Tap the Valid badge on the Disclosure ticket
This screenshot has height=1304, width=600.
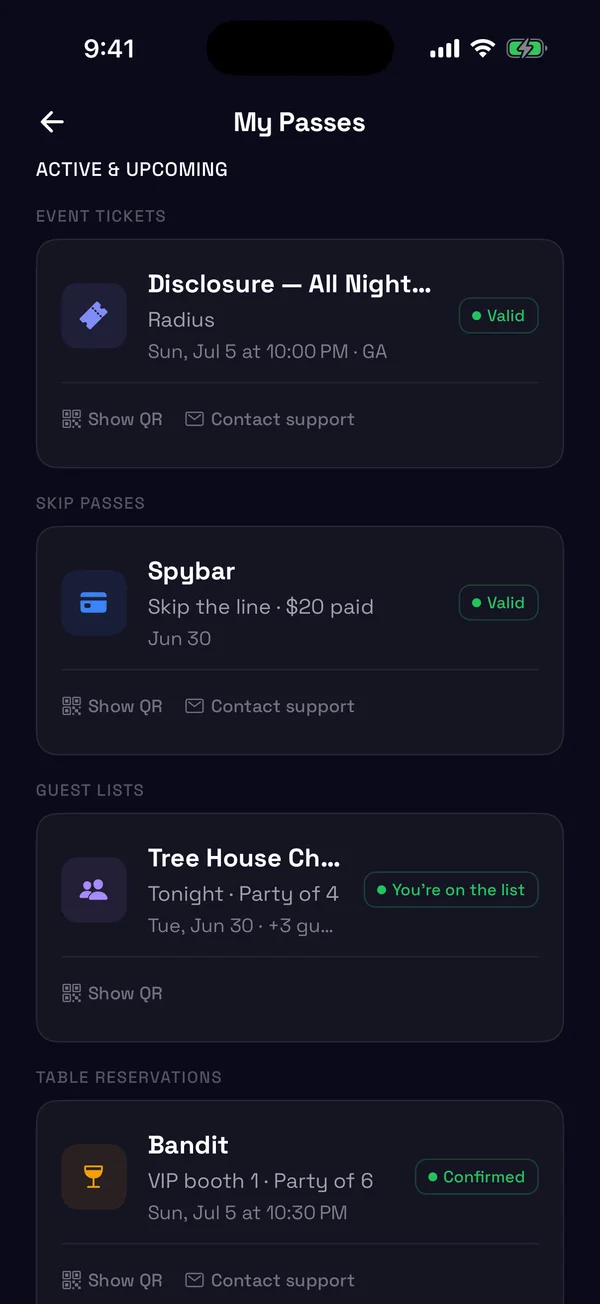point(499,316)
